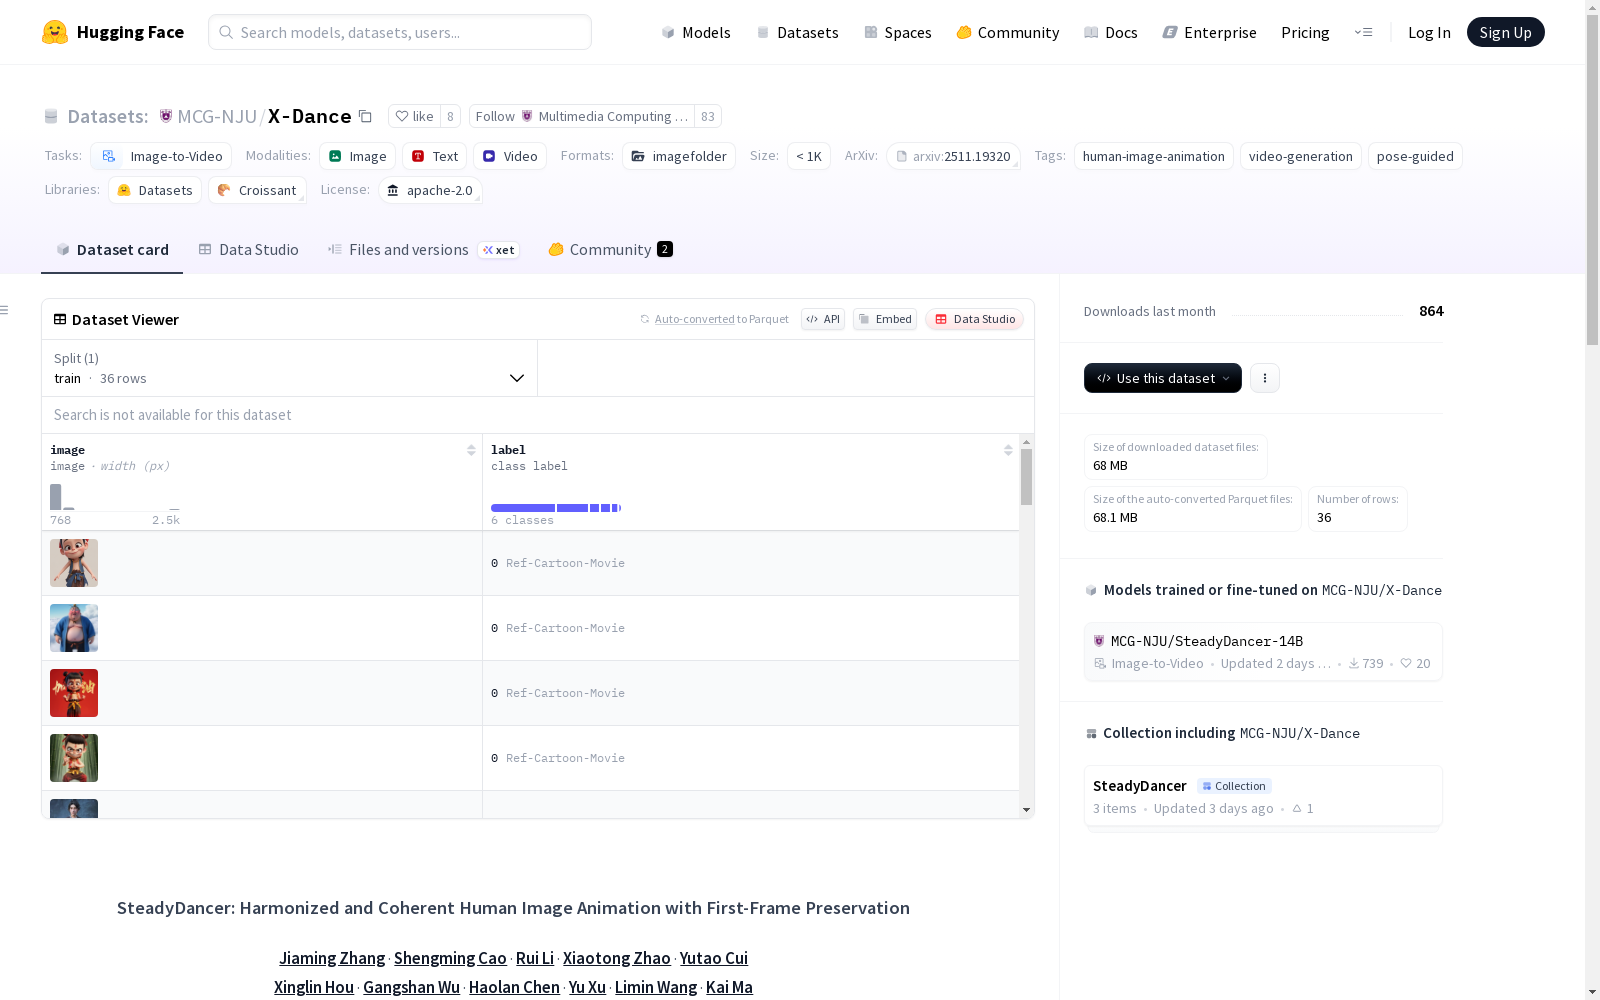
Task: Sort by the image column
Action: [x=471, y=450]
